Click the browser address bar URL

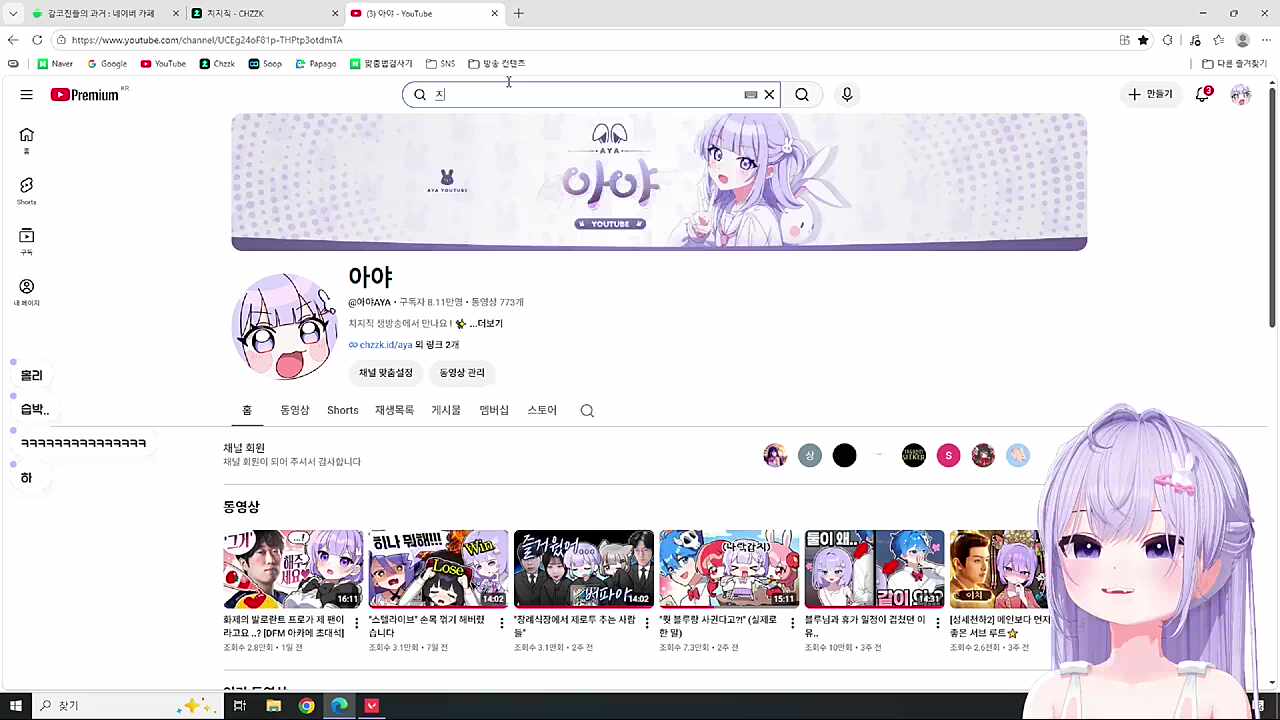207,40
